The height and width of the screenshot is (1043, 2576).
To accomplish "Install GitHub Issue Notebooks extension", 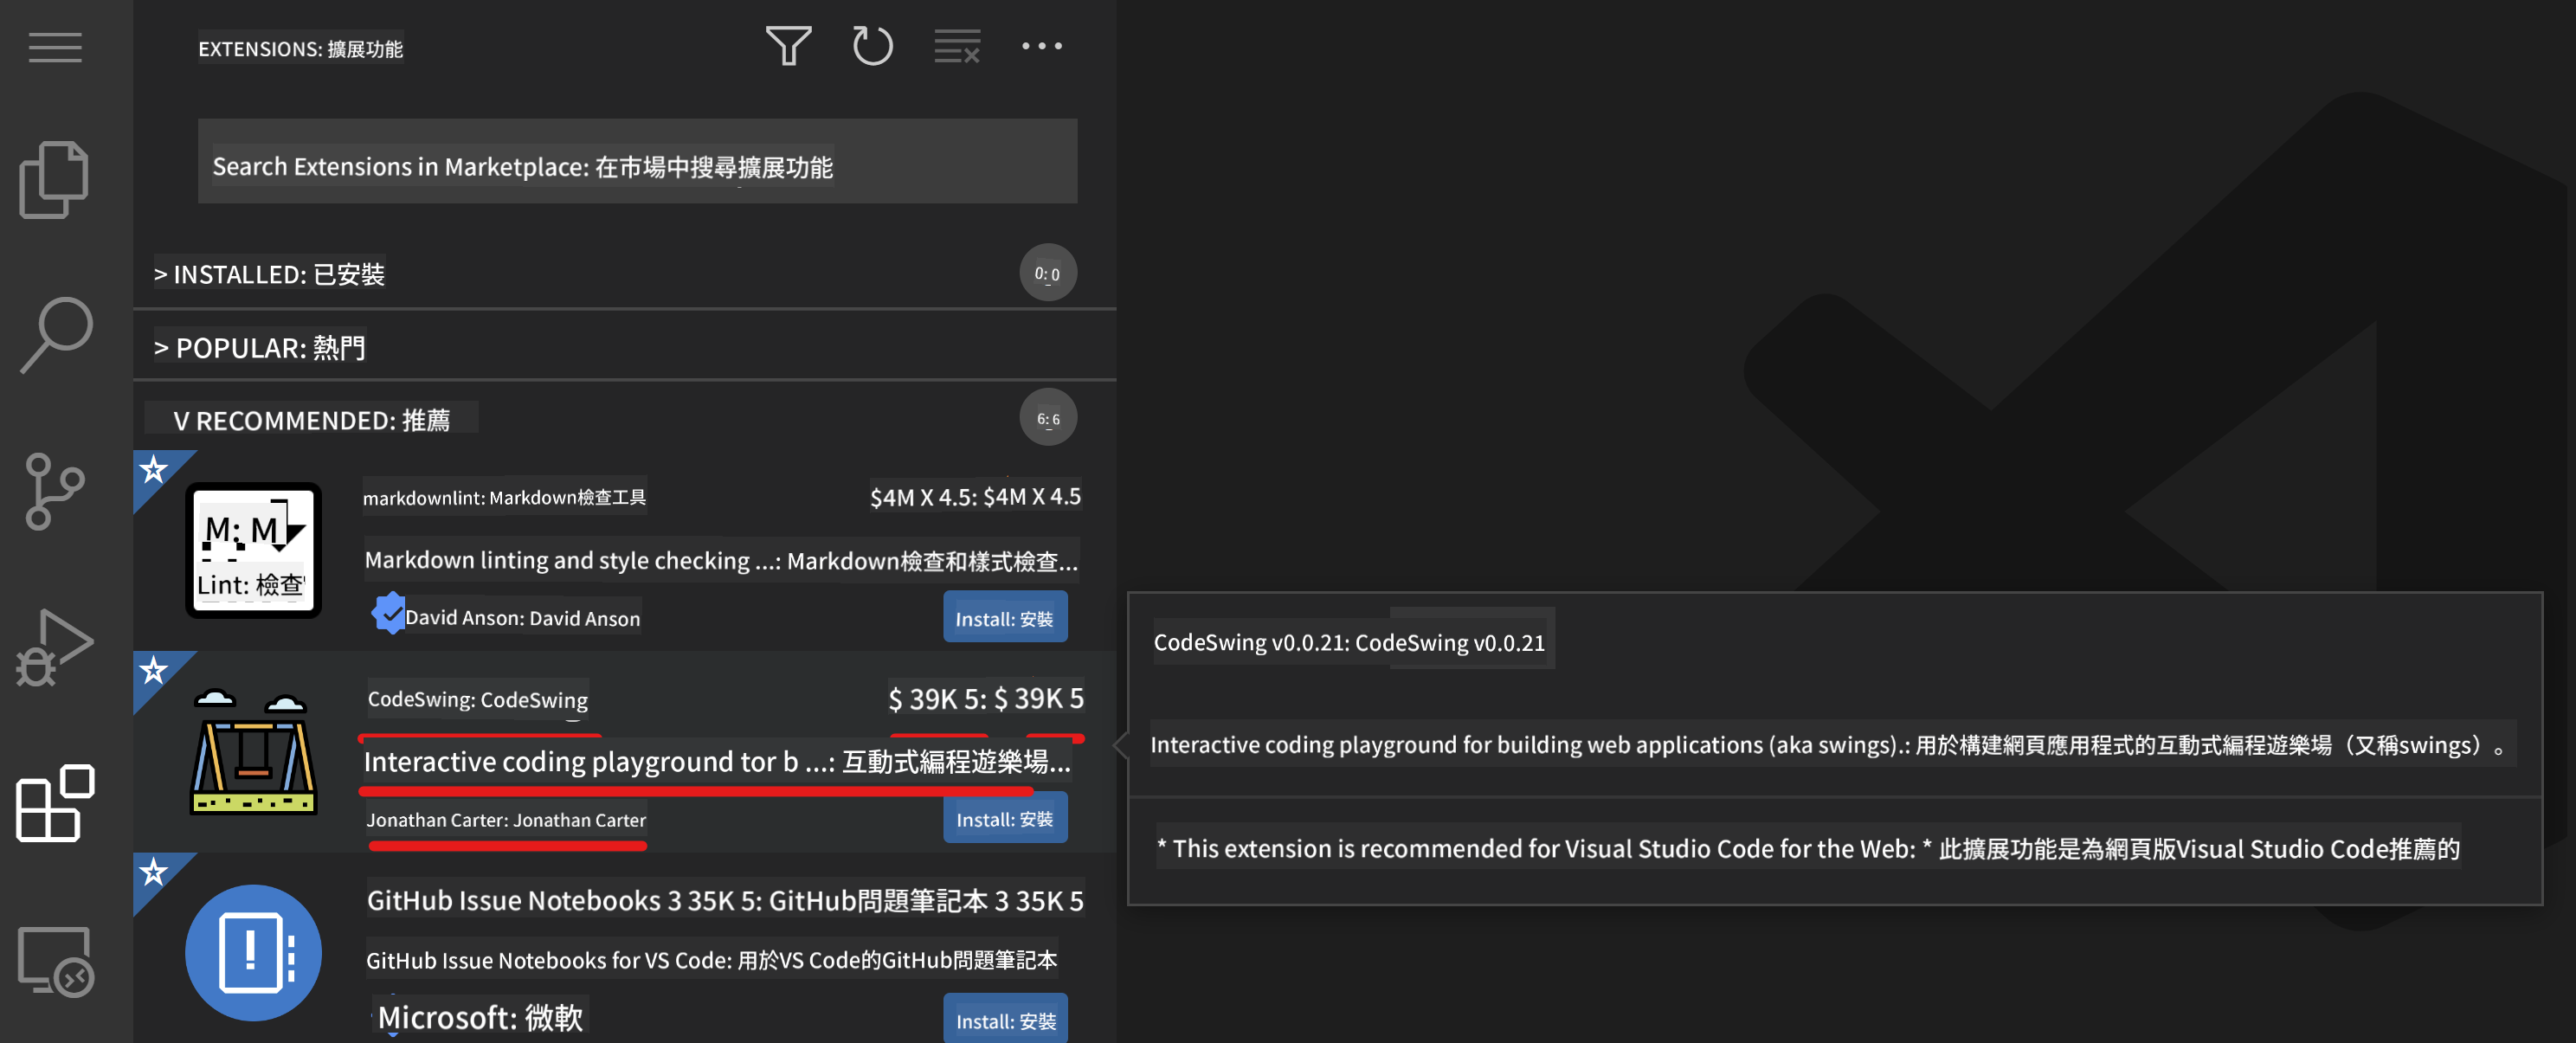I will tap(1005, 1020).
